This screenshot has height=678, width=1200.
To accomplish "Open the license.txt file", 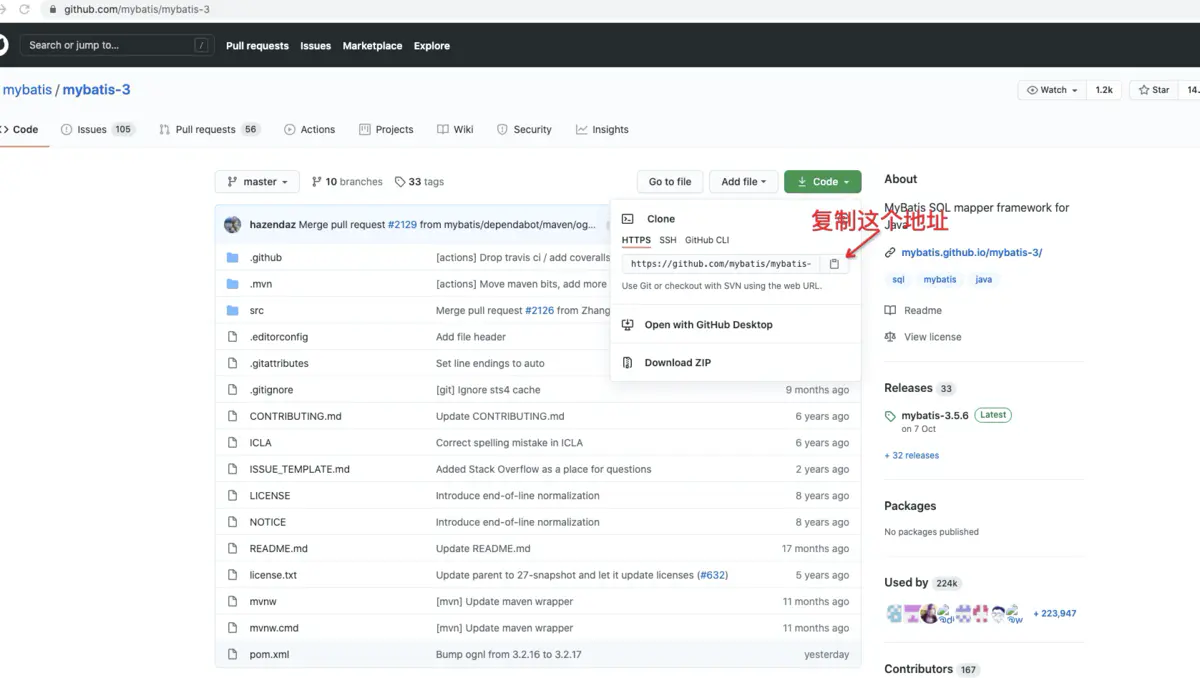I will pos(273,576).
